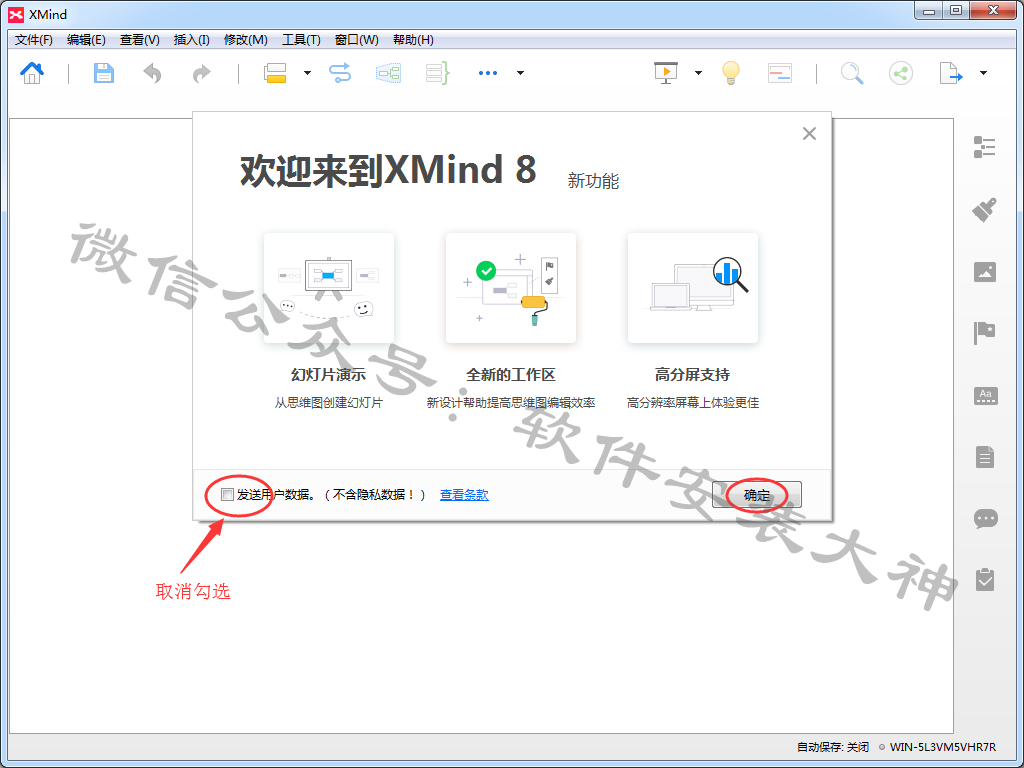Select the 幻灯片演示 feature thumbnail
The image size is (1024, 768).
(328, 287)
